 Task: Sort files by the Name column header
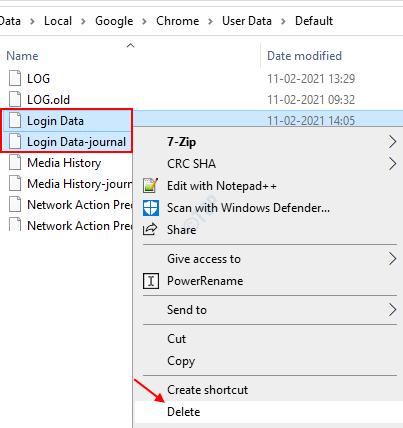22,56
